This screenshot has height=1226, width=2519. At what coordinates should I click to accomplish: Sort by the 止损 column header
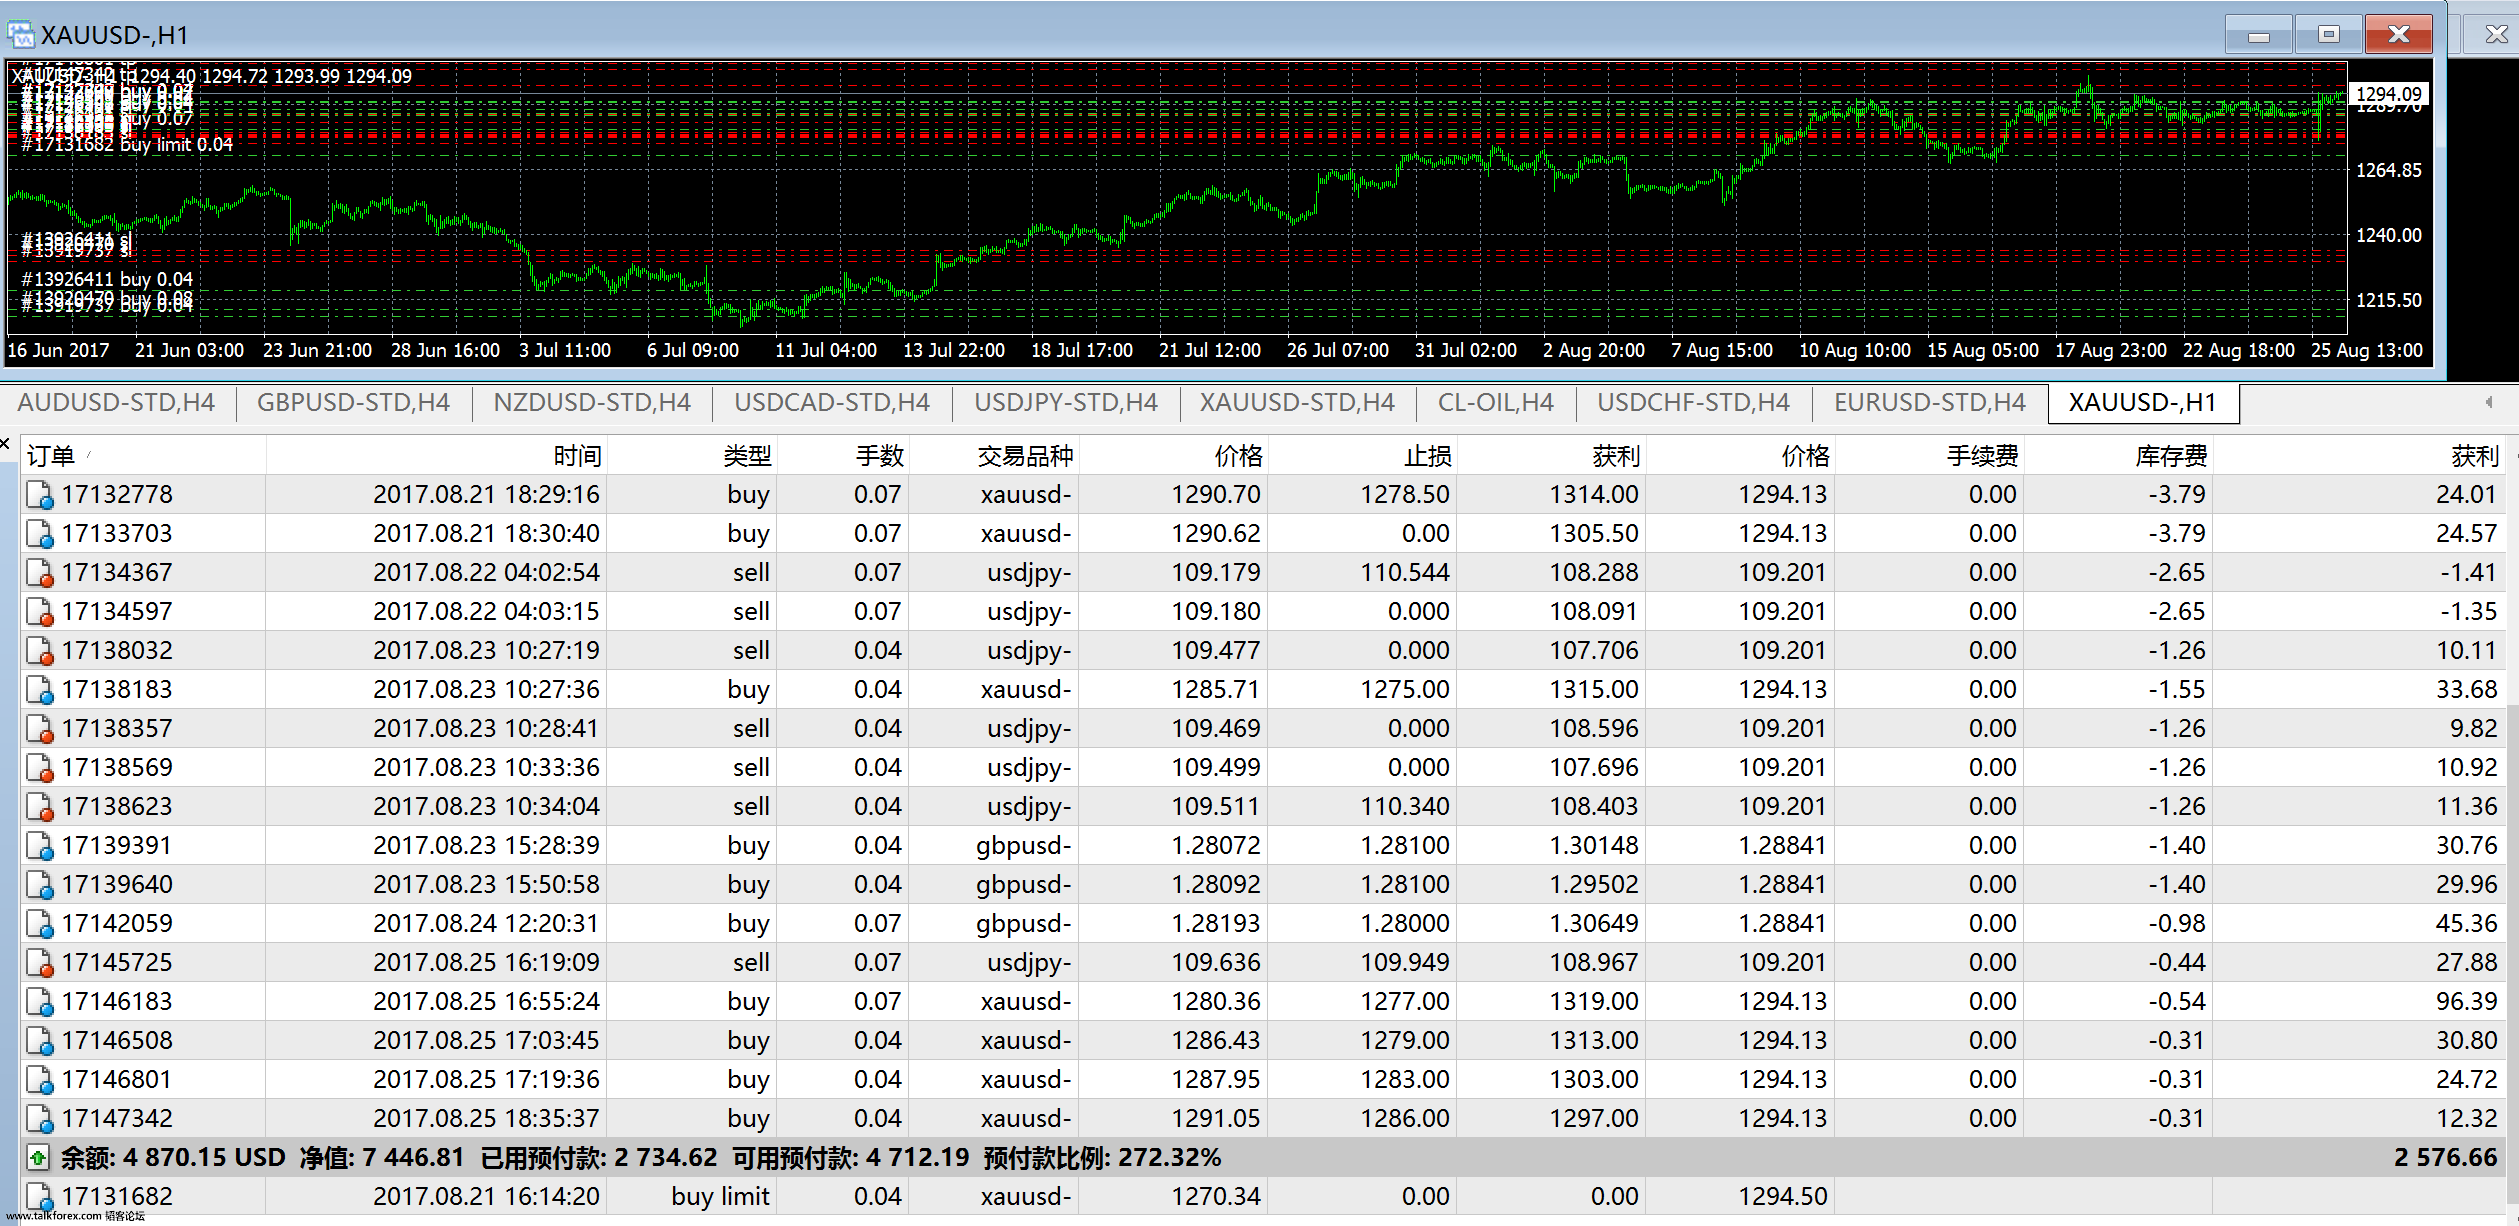[x=1361, y=456]
